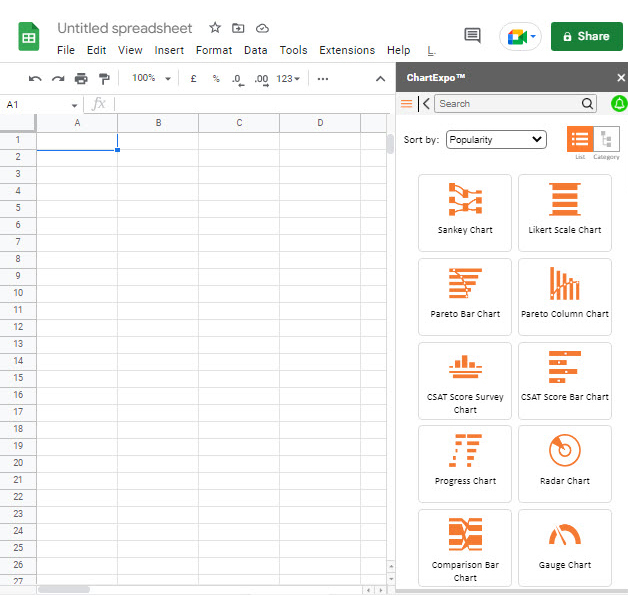Screen dimensions: 628x607
Task: Expand the 123 number format dropdown
Action: click(x=289, y=78)
